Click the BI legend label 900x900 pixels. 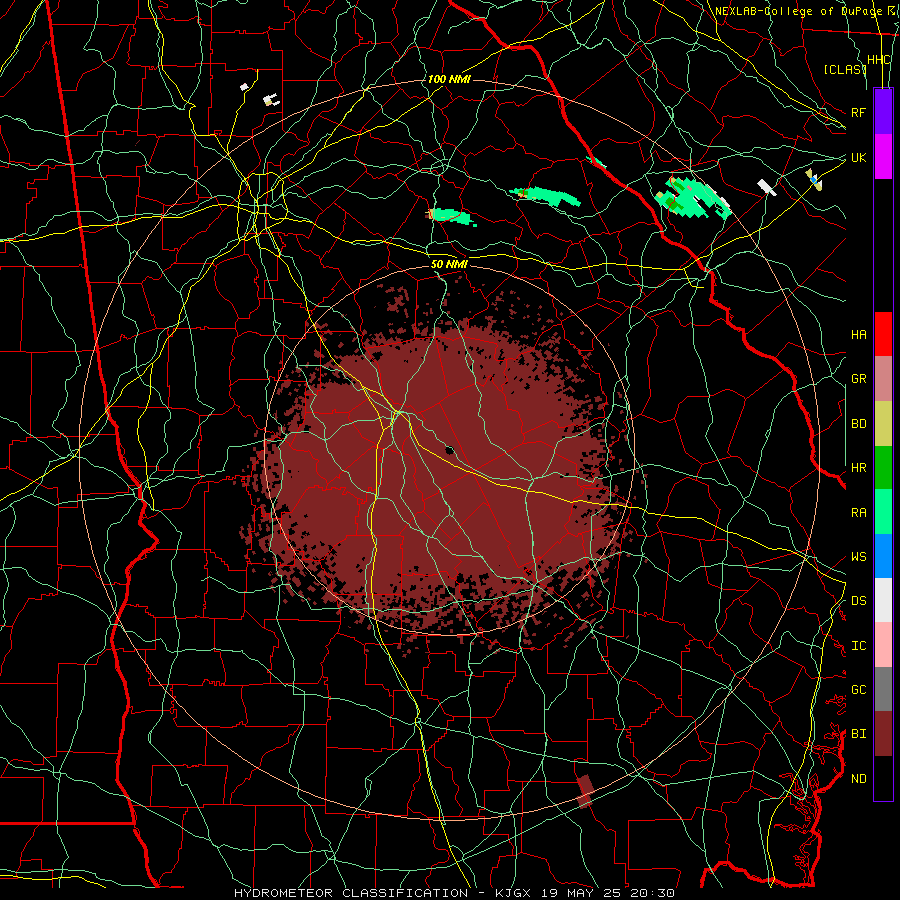pyautogui.click(x=858, y=734)
